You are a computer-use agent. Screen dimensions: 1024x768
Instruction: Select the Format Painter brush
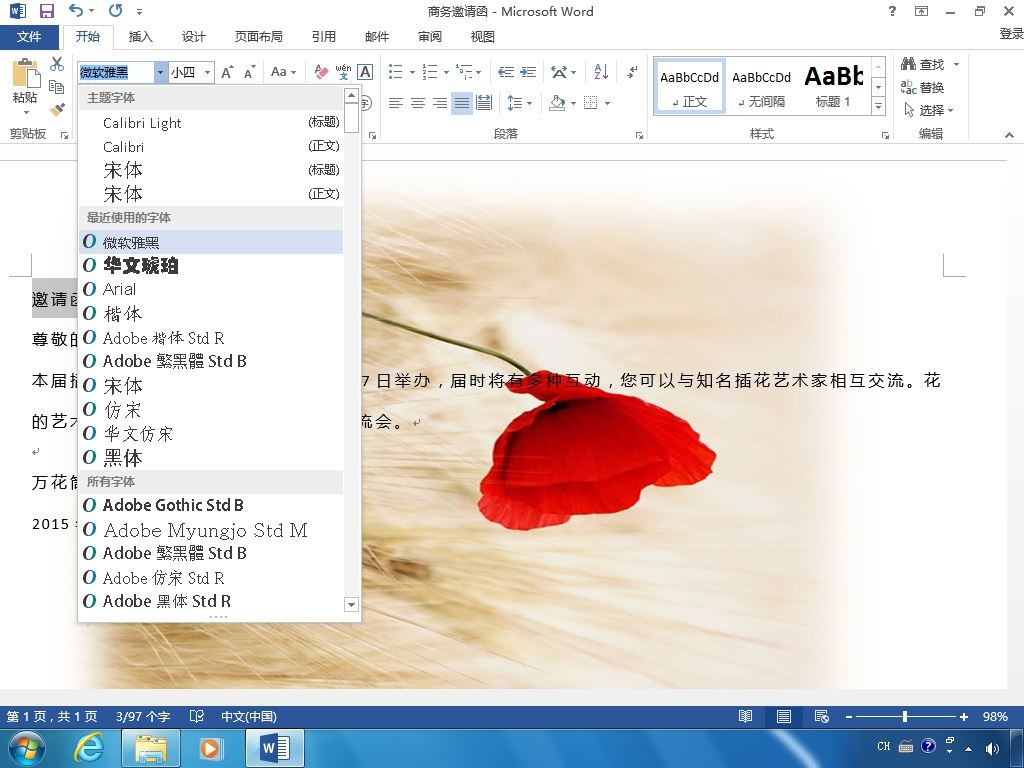pyautogui.click(x=57, y=109)
